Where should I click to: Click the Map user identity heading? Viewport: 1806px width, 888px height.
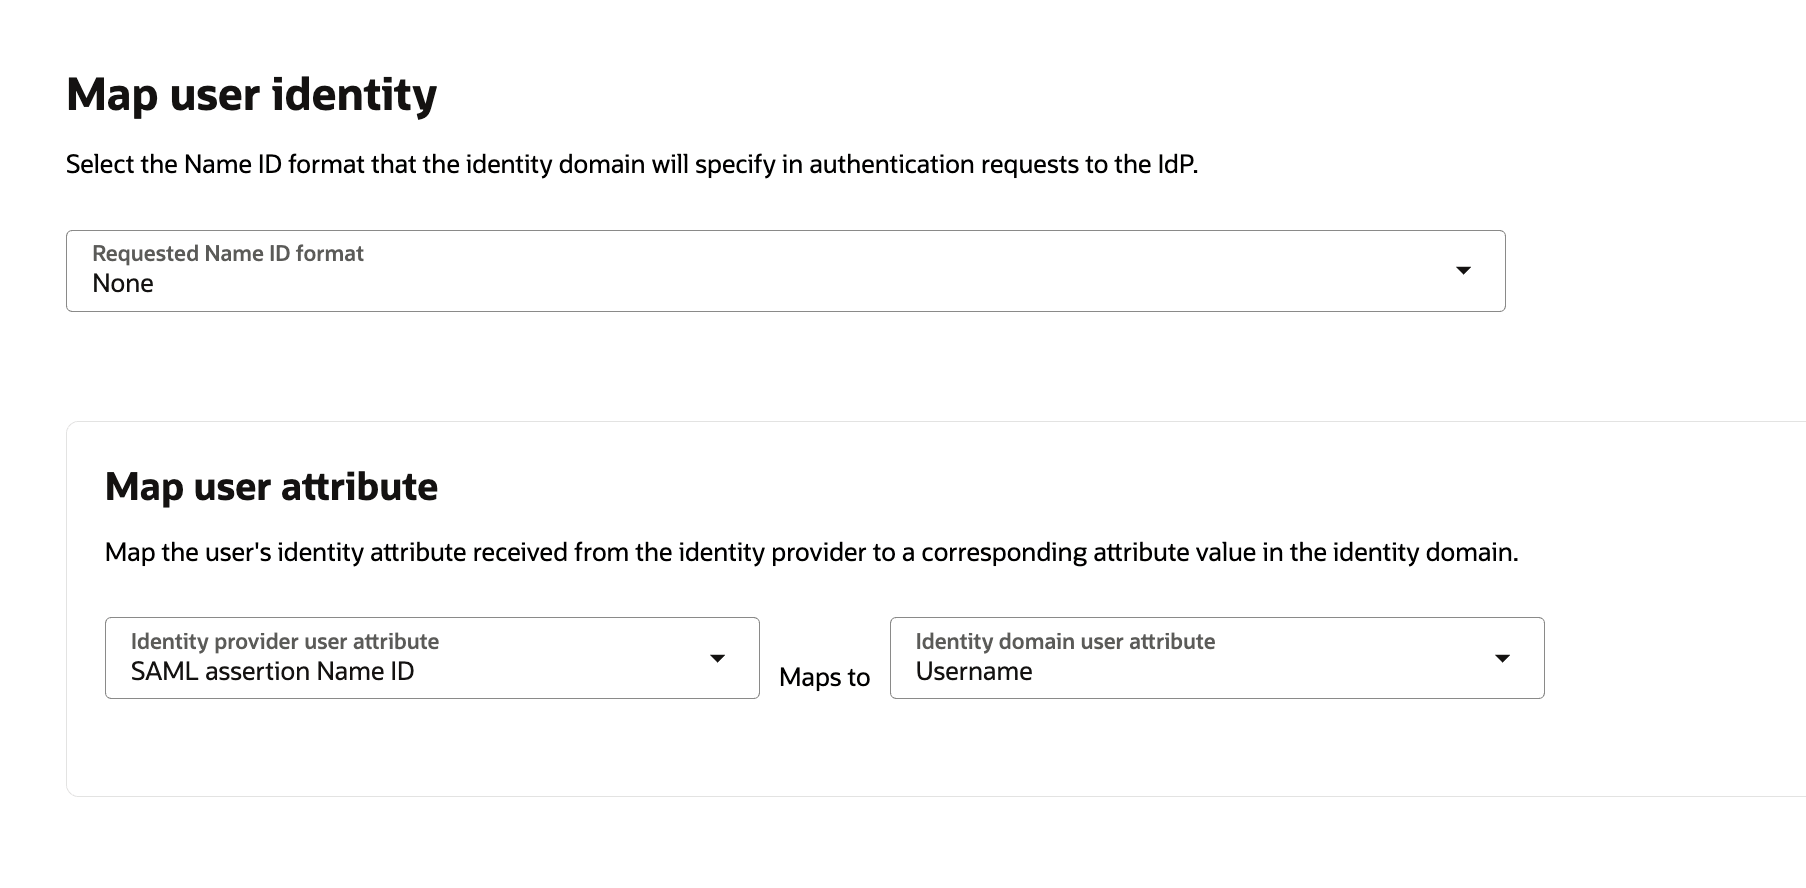[251, 94]
